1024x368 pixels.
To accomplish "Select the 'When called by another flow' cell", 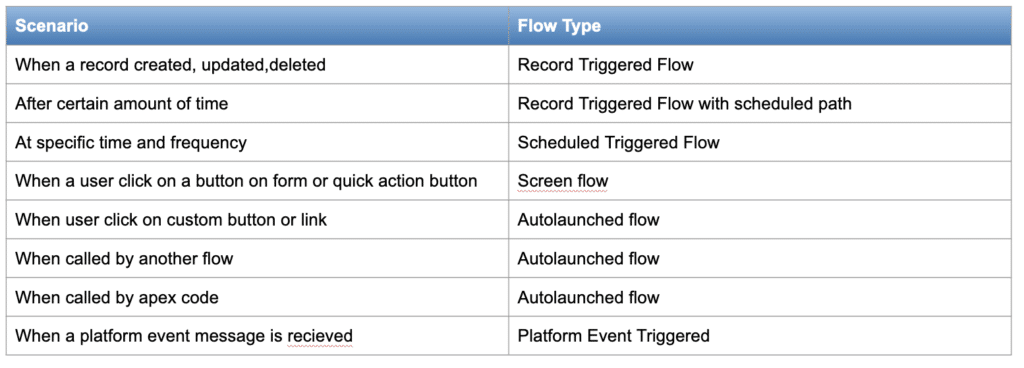I will pyautogui.click(x=257, y=258).
